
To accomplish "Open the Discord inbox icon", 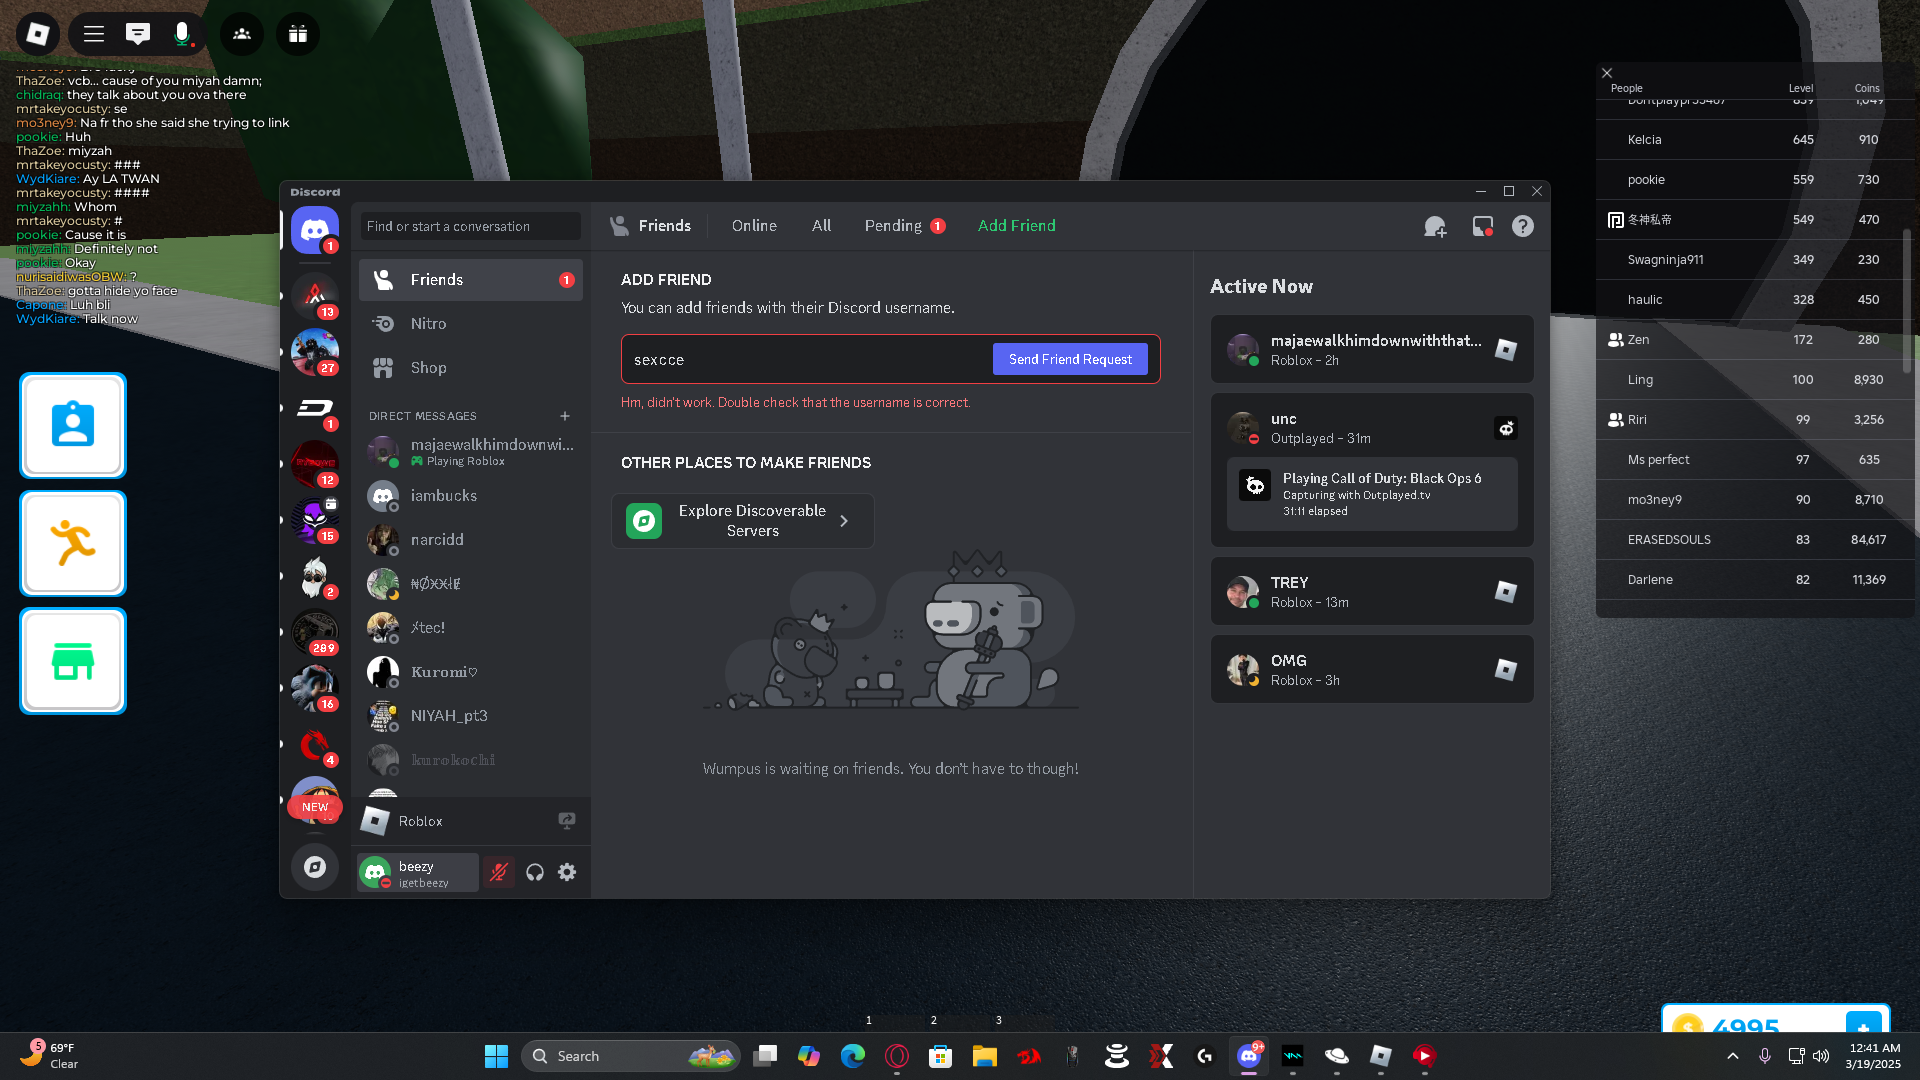I will click(1483, 227).
